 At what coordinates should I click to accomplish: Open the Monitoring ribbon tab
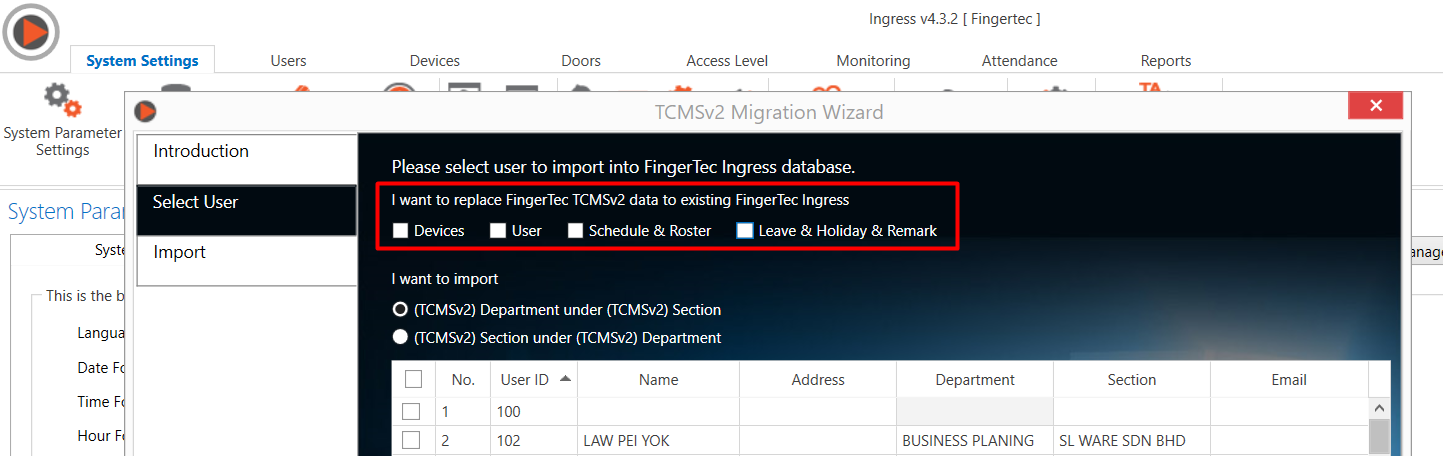coord(873,61)
